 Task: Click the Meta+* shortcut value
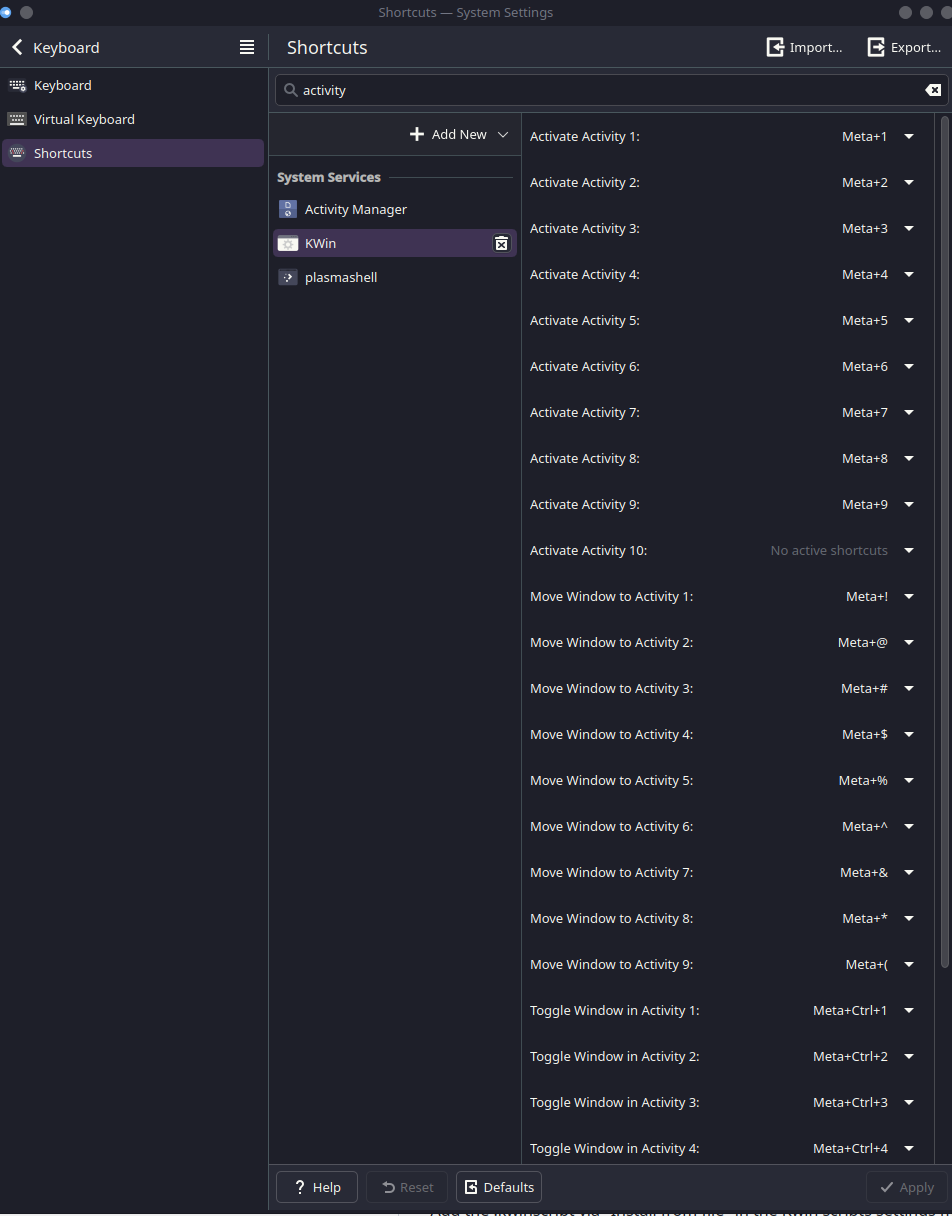point(865,918)
